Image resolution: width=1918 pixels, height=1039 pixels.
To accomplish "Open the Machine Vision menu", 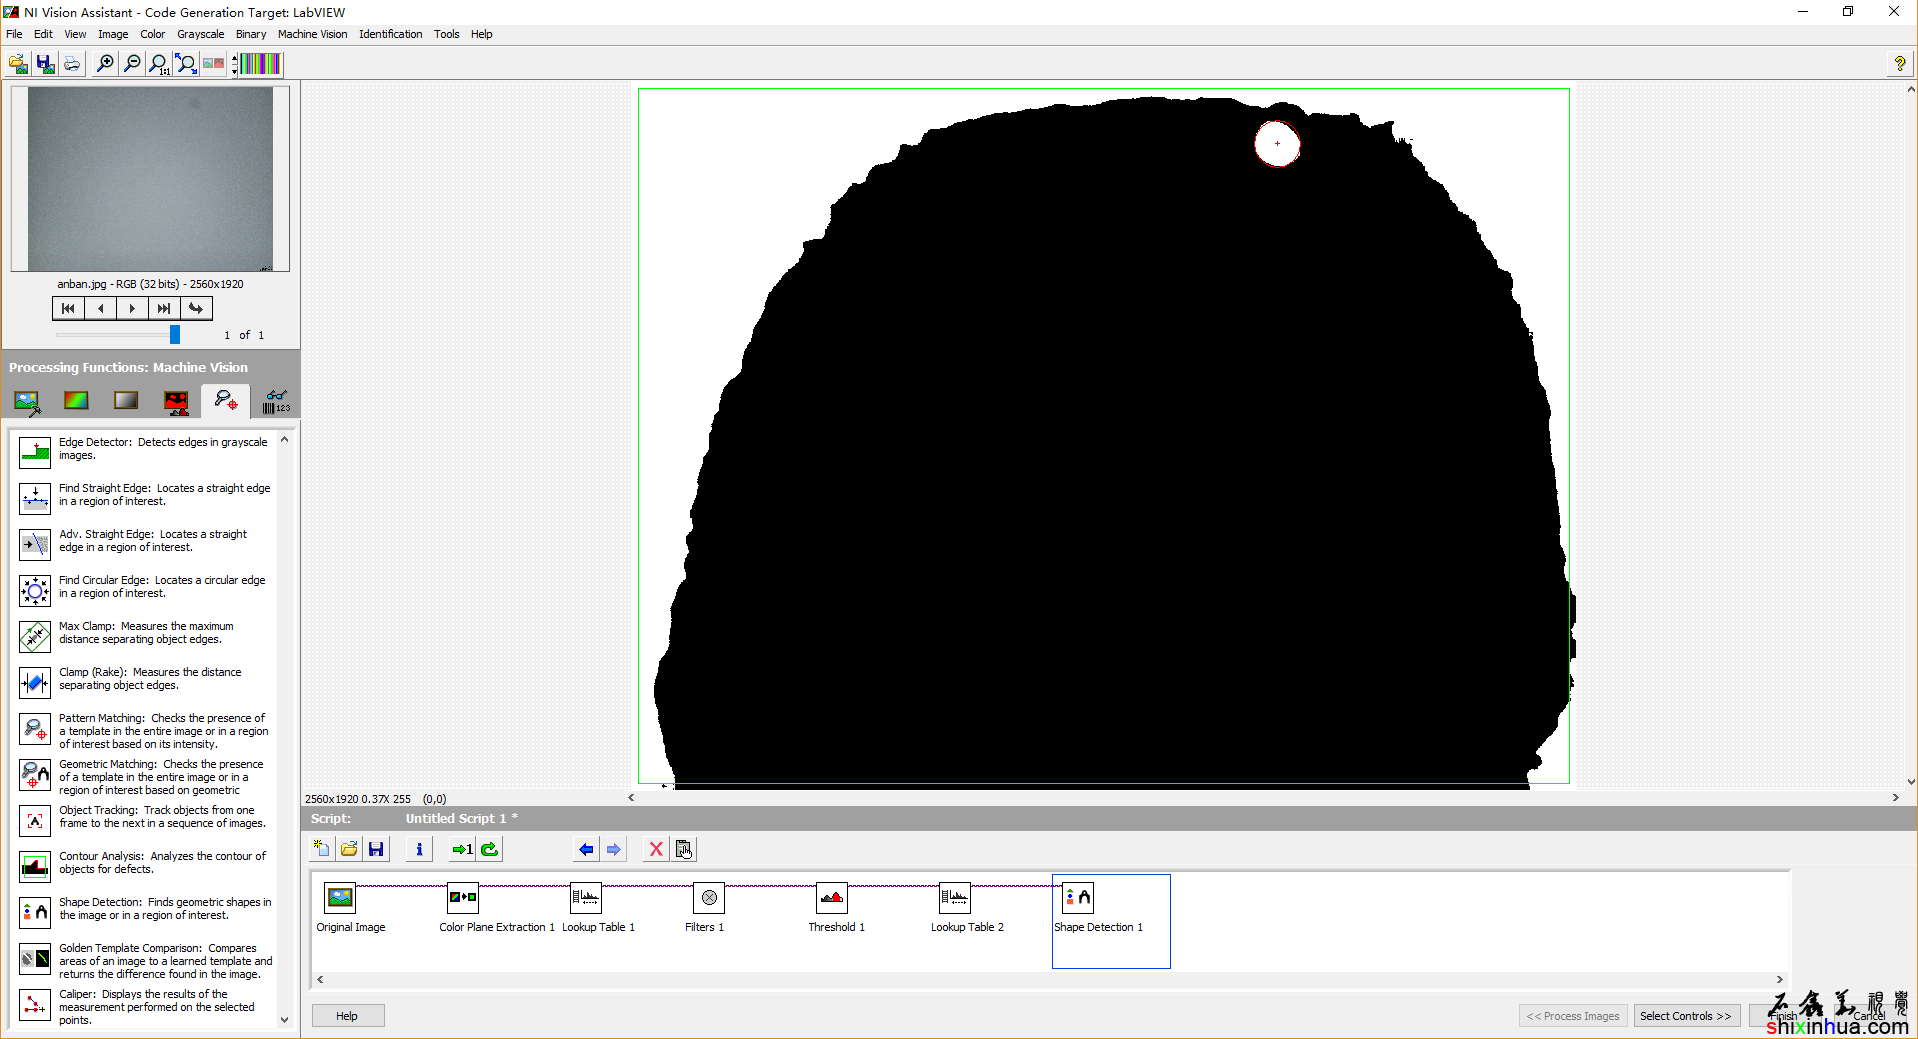I will coord(312,34).
